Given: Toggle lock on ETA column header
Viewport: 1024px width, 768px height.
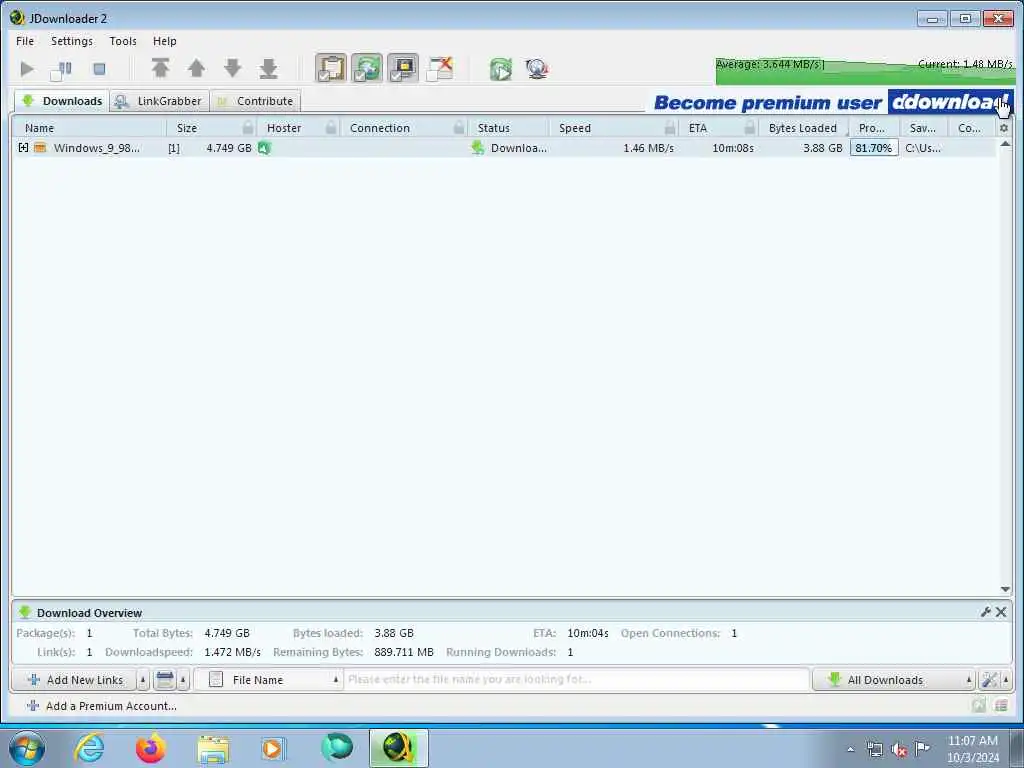Looking at the screenshot, I should coord(750,127).
